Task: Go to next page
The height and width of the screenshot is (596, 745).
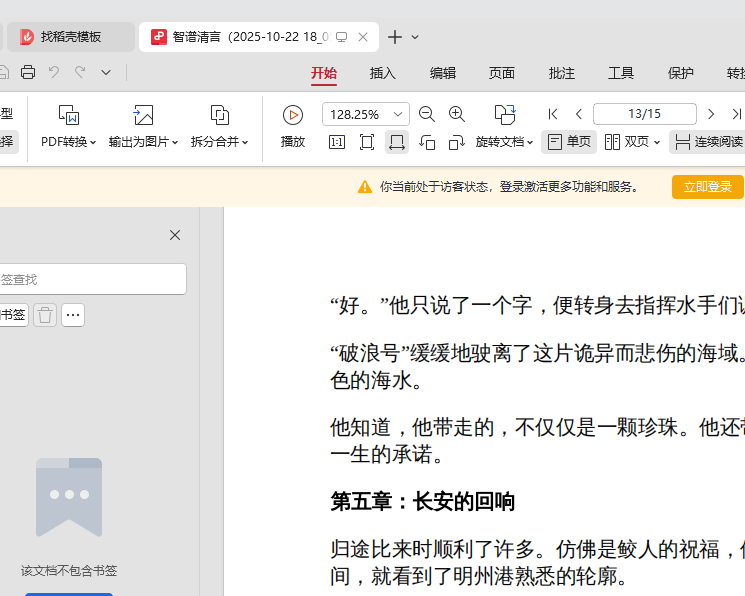Action: tap(711, 114)
